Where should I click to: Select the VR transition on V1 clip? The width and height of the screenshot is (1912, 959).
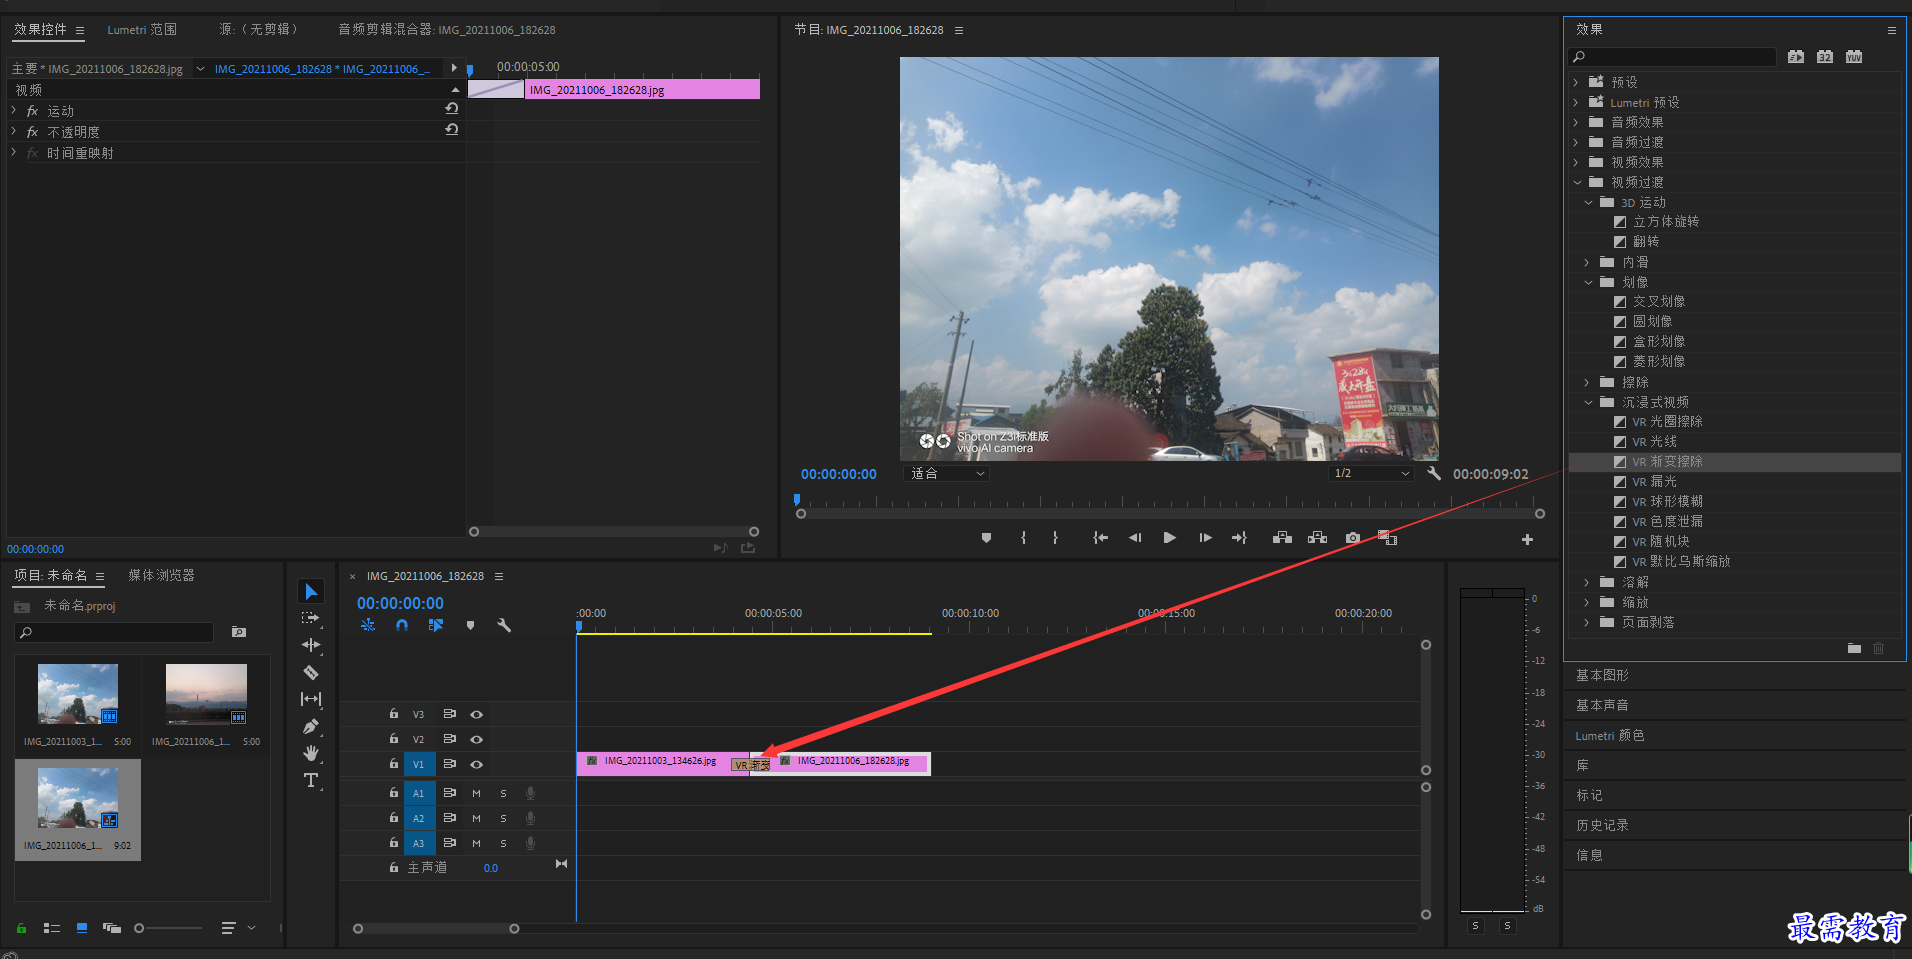751,765
